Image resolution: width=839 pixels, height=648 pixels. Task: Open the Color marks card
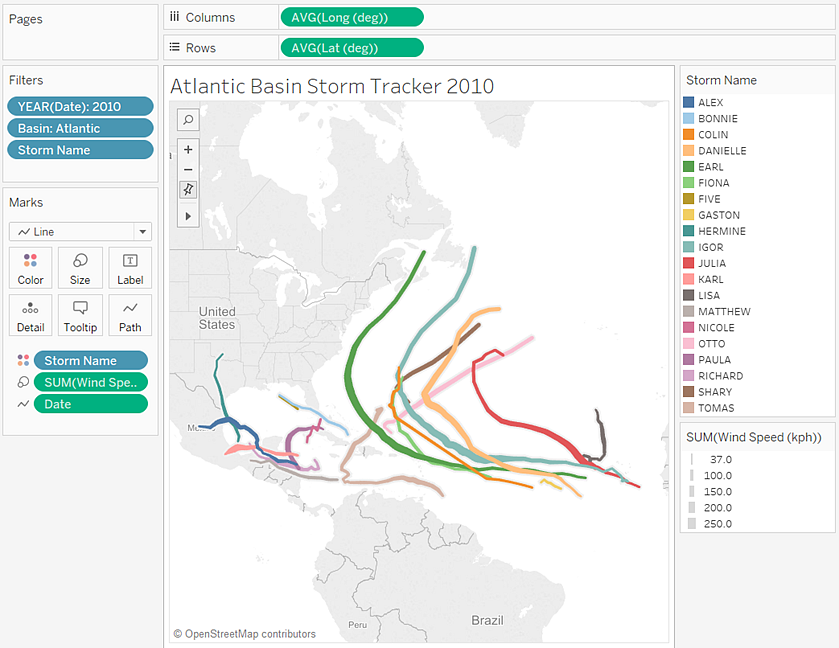(x=30, y=268)
